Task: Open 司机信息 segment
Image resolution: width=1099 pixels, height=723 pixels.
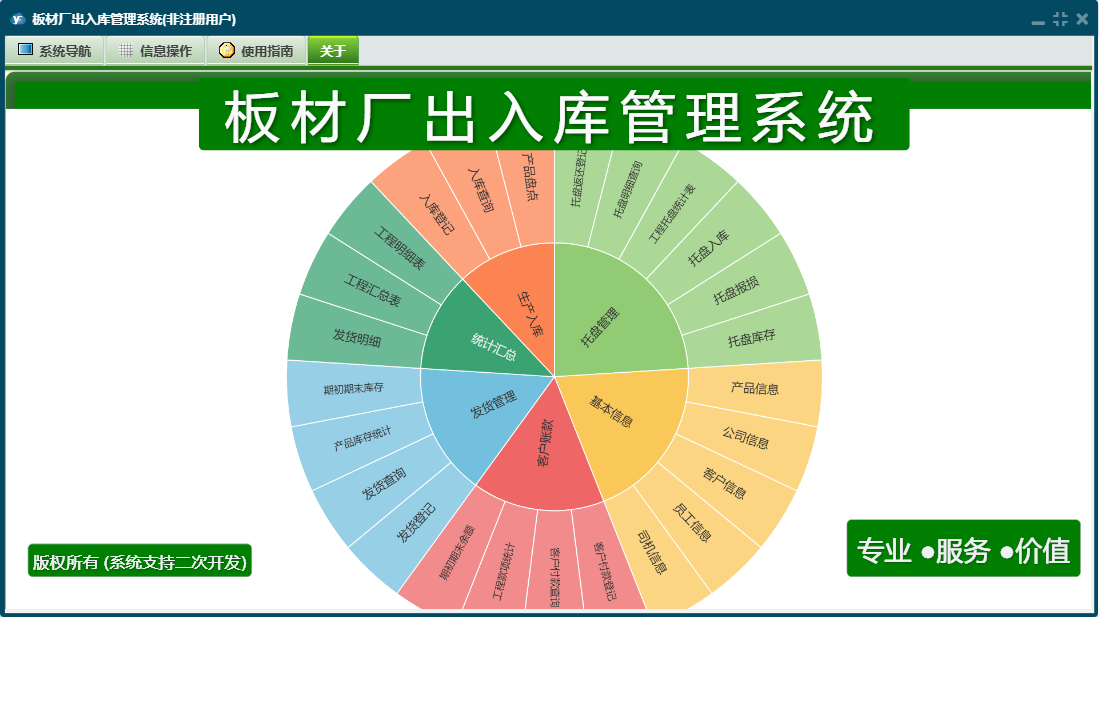Action: point(652,551)
